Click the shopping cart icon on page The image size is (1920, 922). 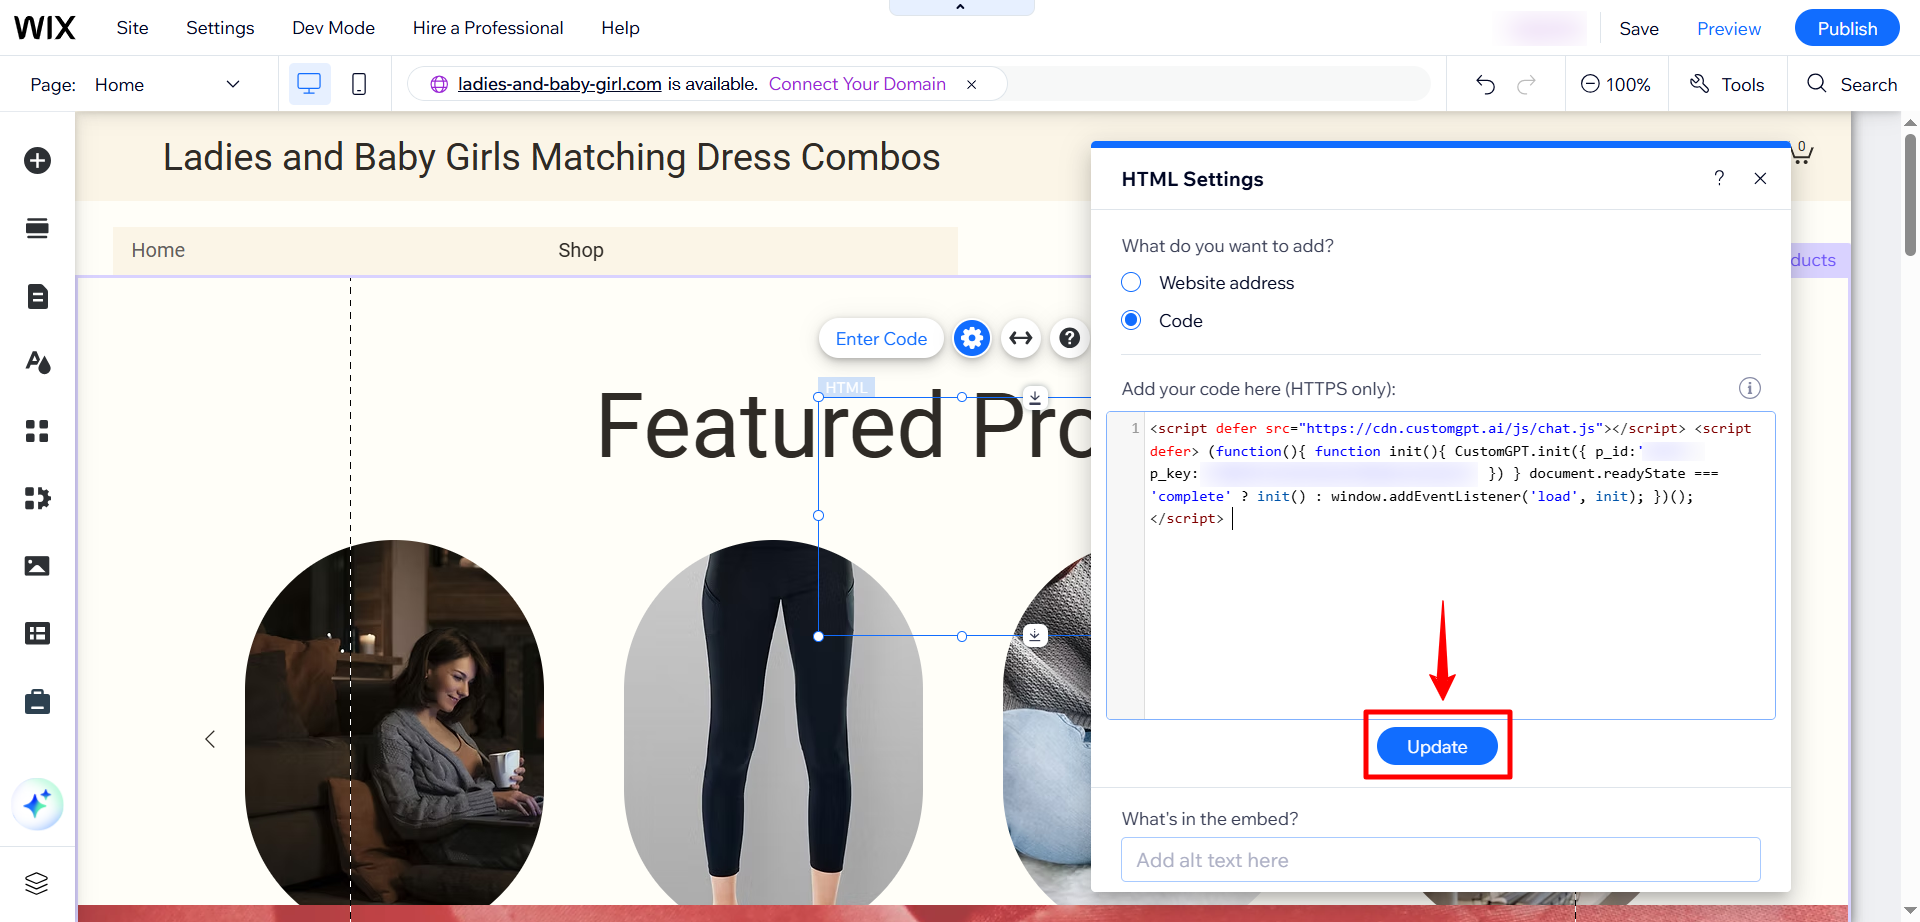tap(1801, 152)
